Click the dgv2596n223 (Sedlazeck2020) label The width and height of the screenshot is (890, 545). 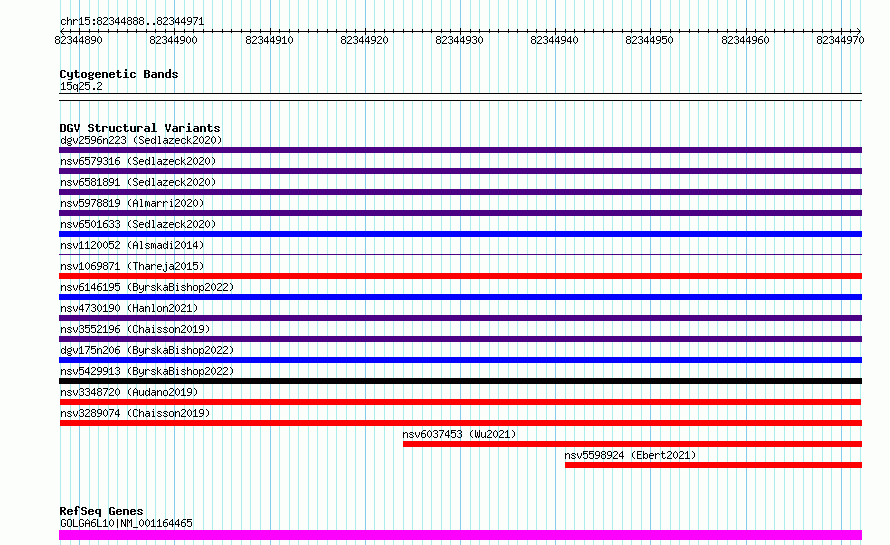(x=141, y=140)
